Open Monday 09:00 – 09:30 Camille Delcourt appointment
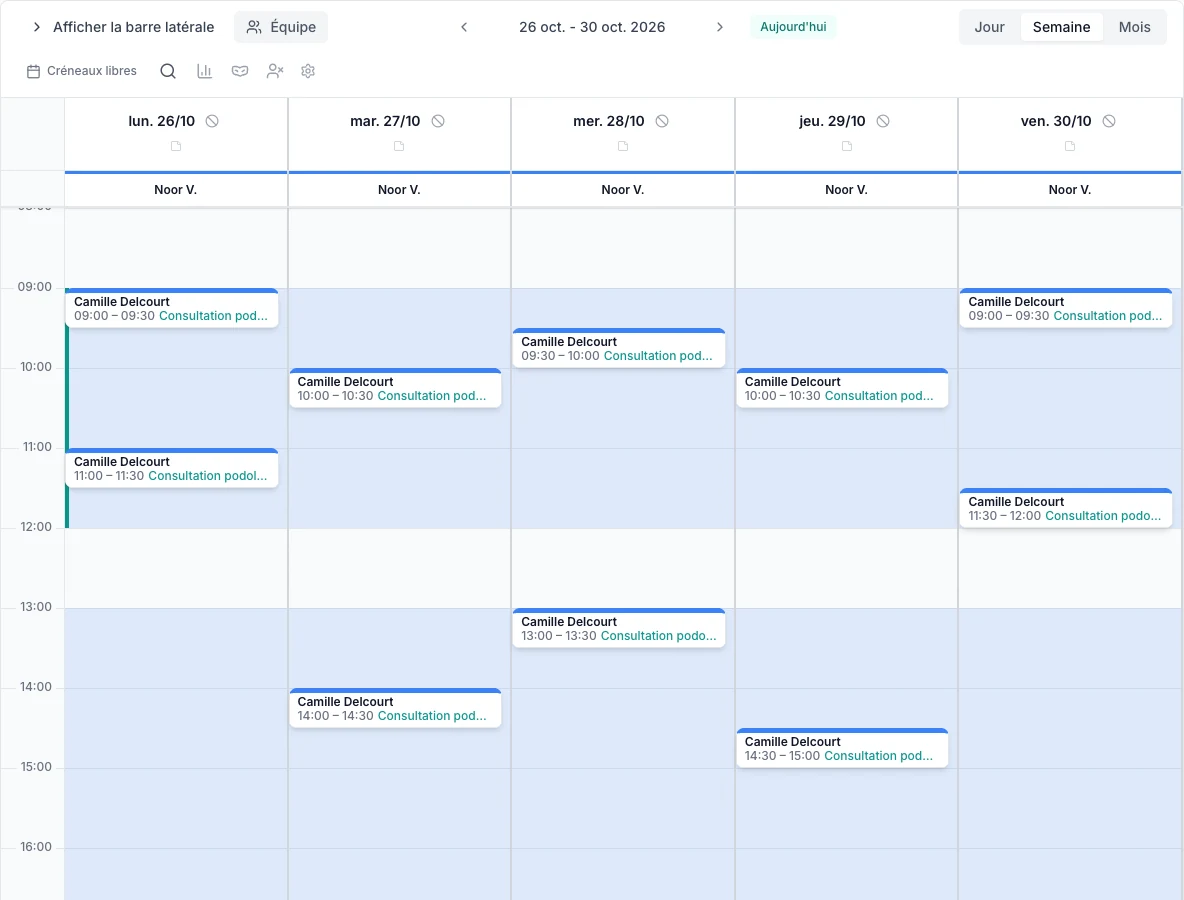1184x900 pixels. pyautogui.click(x=172, y=308)
